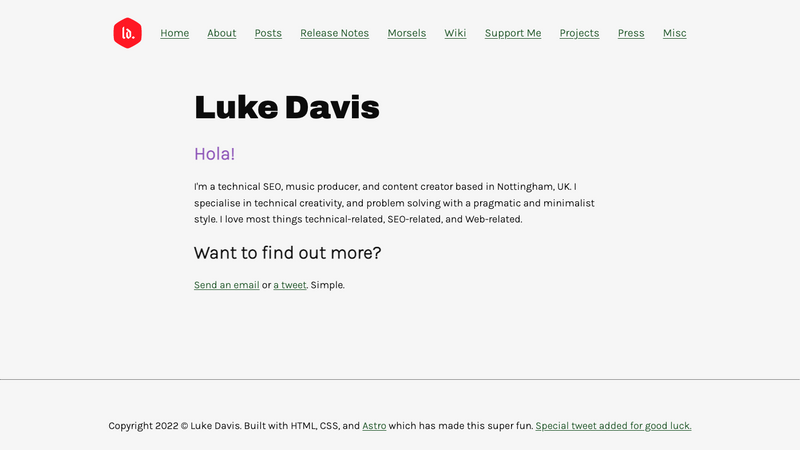Image resolution: width=800 pixels, height=450 pixels.
Task: Open the Press page
Action: click(x=631, y=33)
